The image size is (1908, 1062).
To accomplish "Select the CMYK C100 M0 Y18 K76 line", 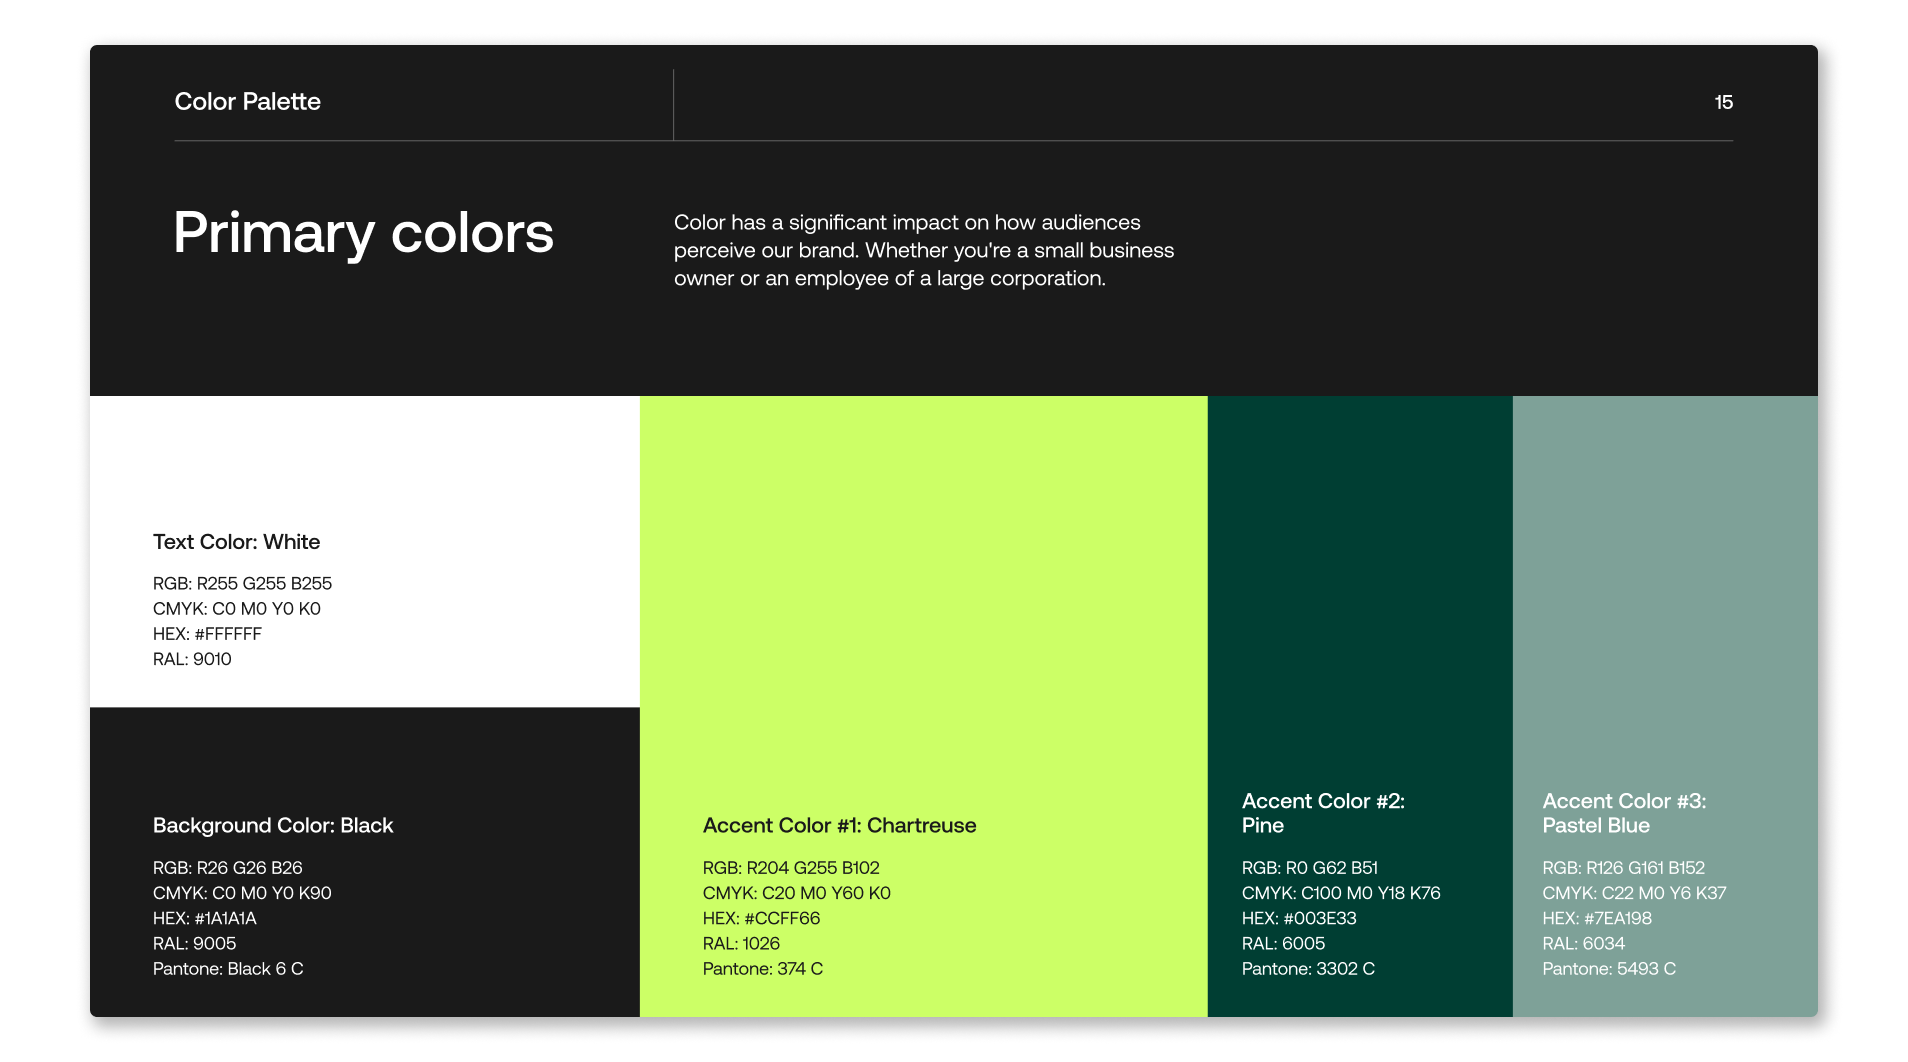I will pyautogui.click(x=1340, y=893).
